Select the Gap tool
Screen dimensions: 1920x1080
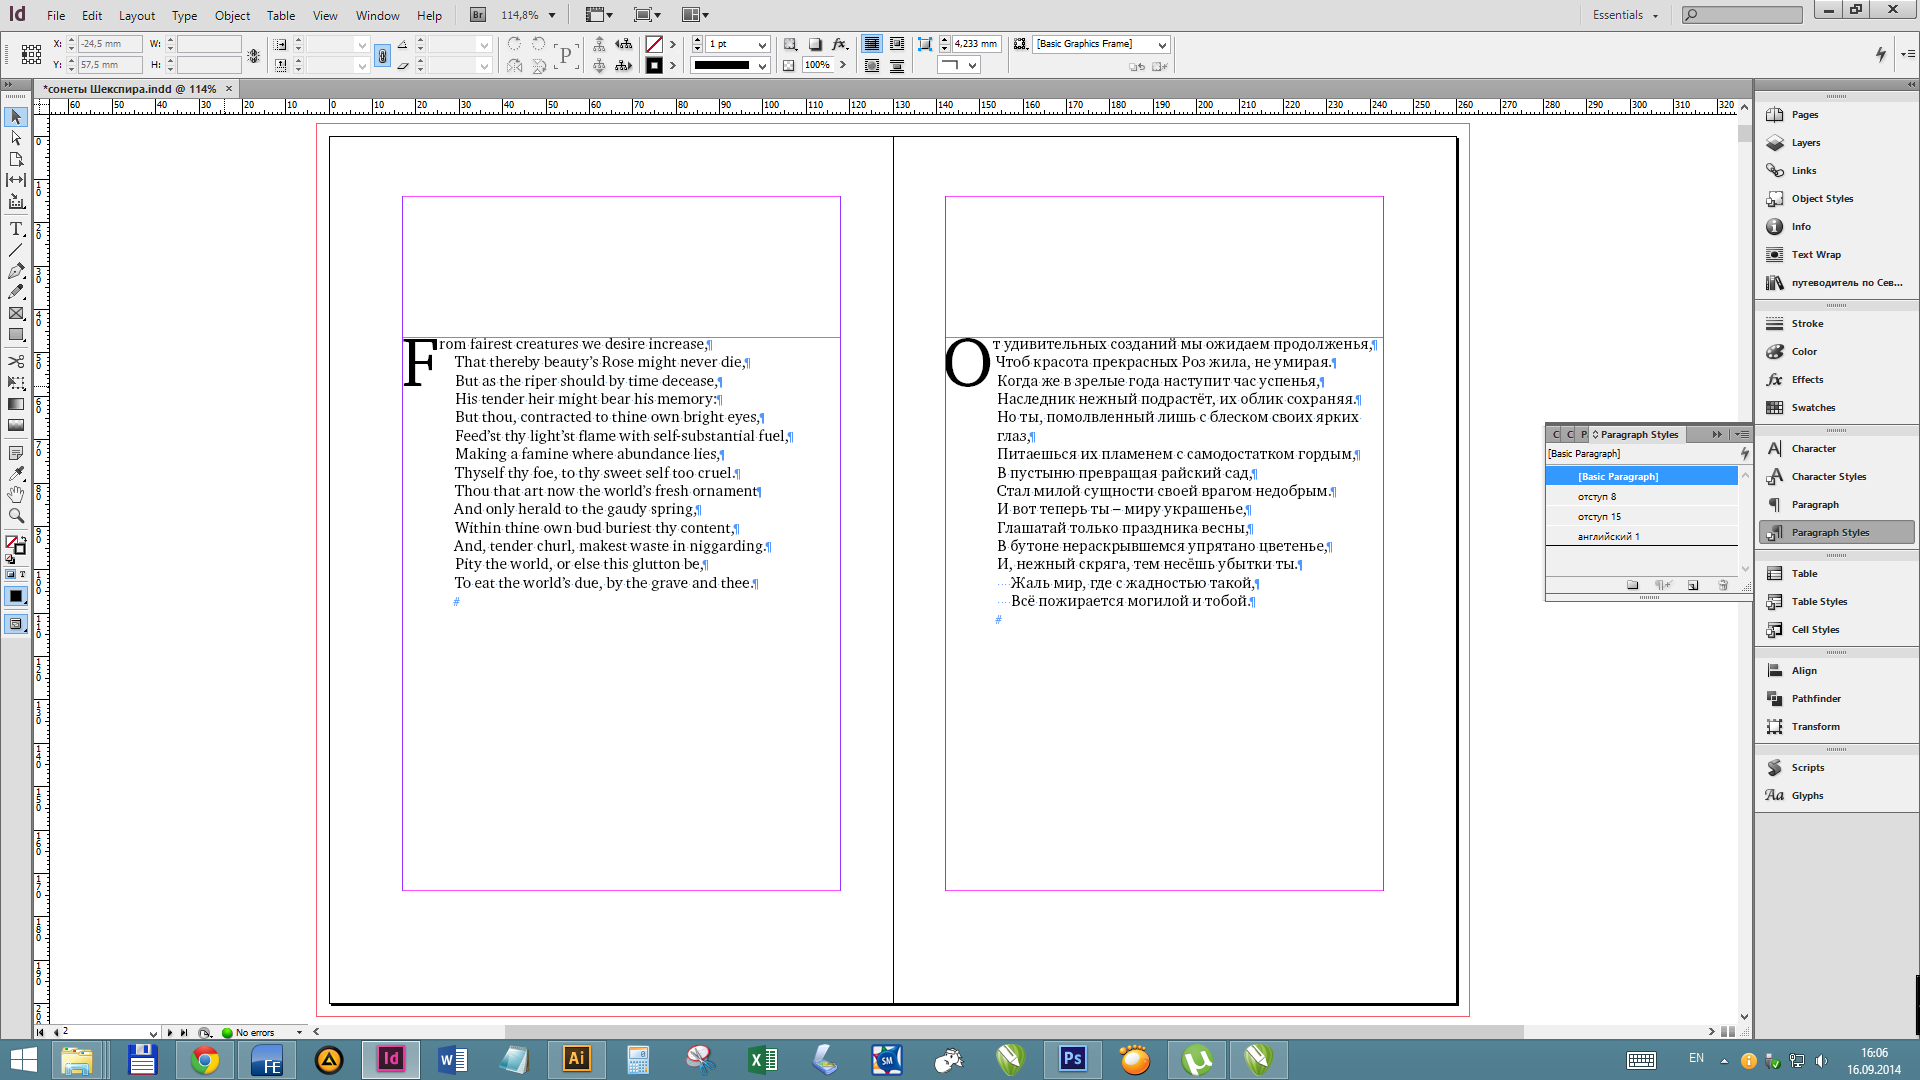point(16,180)
